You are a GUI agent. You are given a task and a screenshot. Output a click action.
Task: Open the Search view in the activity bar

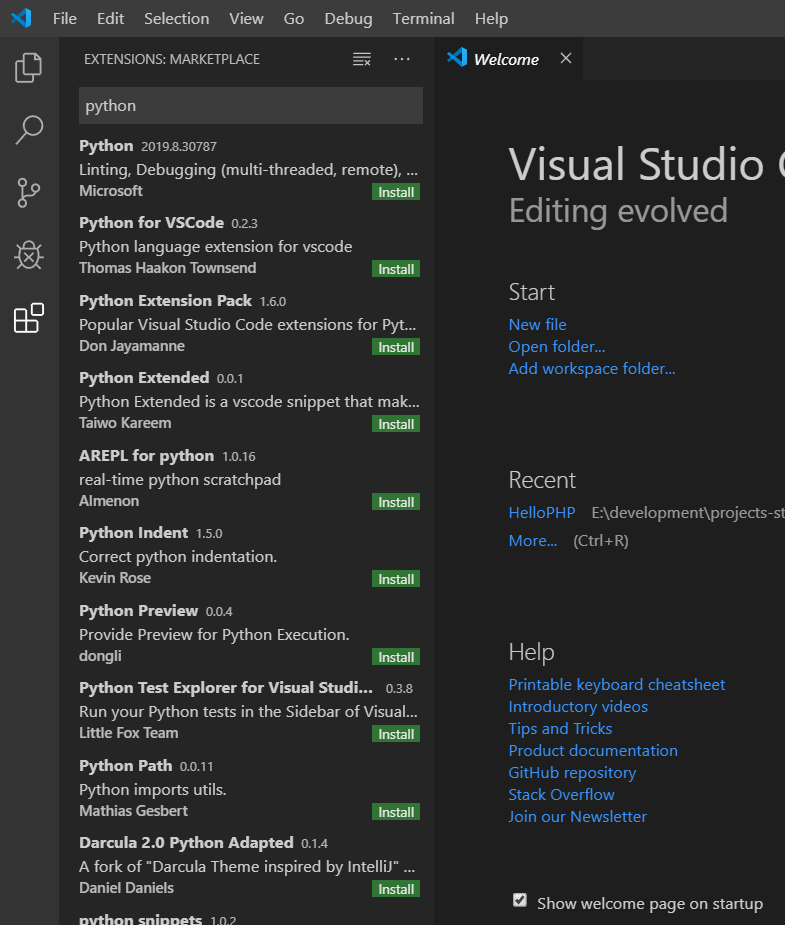point(28,130)
